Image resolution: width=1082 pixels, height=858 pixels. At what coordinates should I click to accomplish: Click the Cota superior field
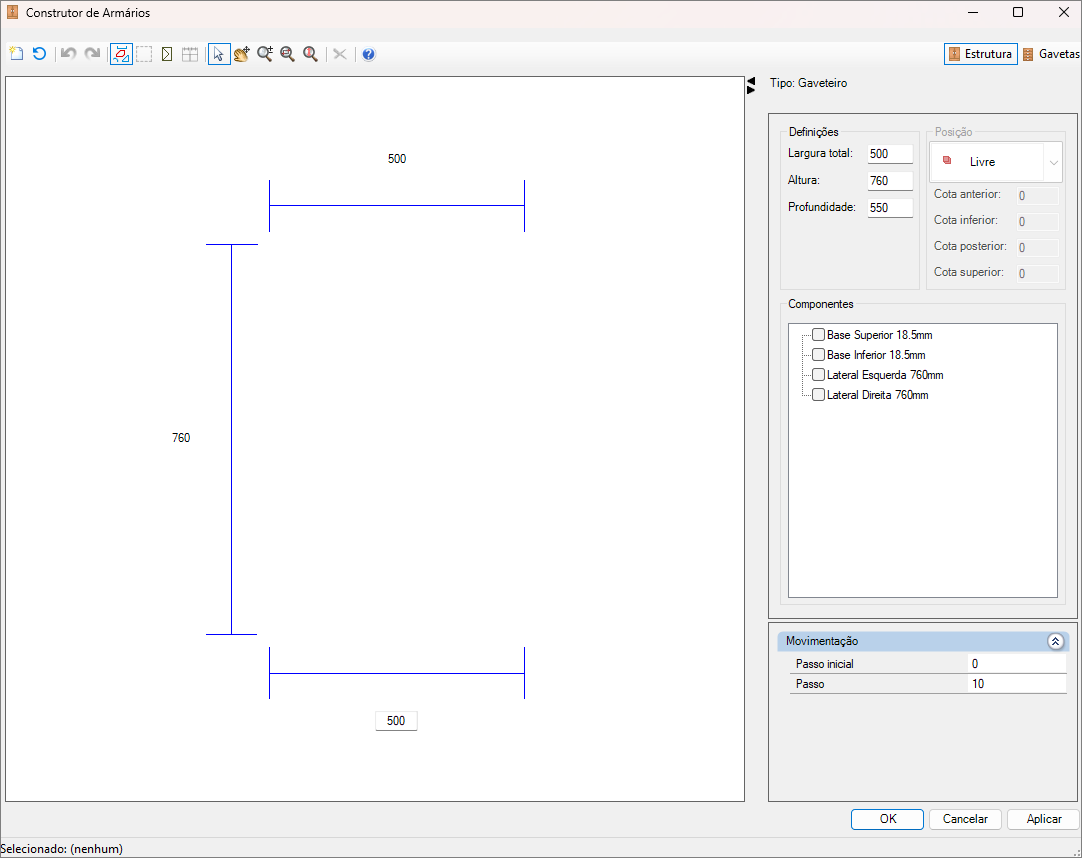1037,273
